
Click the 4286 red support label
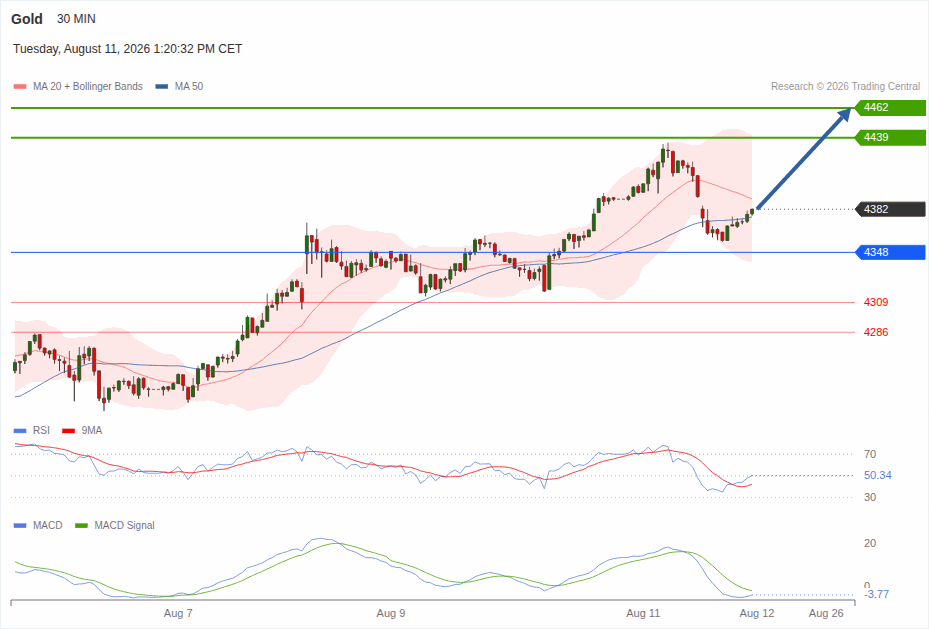[x=876, y=332]
